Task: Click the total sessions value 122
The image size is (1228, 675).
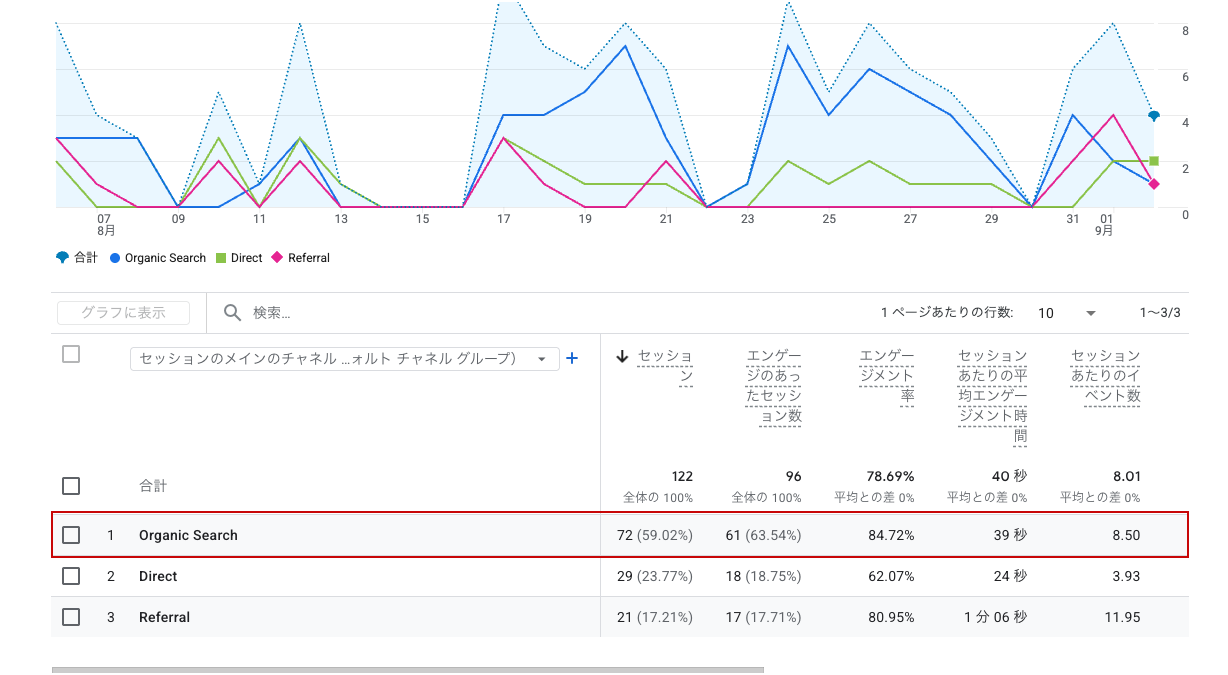Action: pyautogui.click(x=681, y=476)
